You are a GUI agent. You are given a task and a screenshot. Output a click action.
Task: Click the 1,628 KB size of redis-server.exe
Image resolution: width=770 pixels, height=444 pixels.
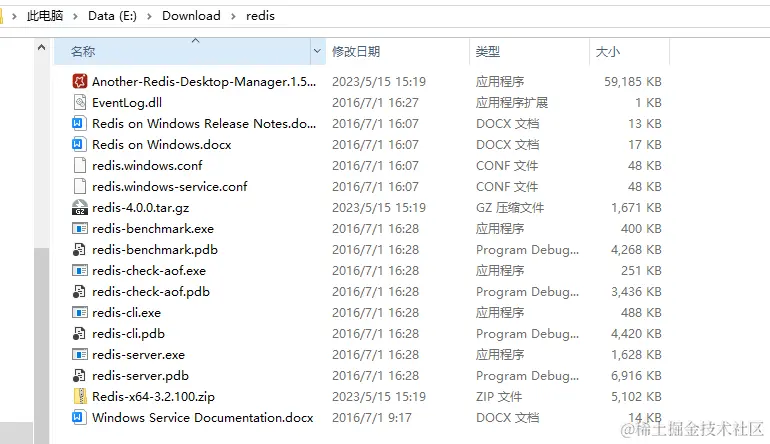(636, 355)
